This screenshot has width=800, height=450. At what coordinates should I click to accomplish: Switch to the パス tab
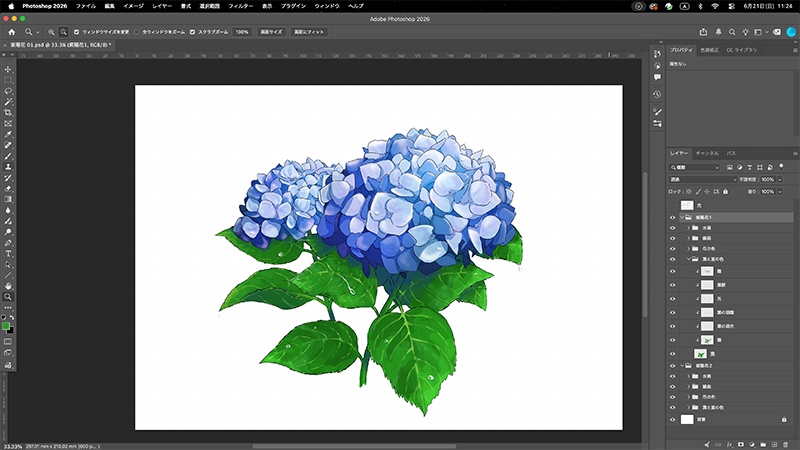731,153
